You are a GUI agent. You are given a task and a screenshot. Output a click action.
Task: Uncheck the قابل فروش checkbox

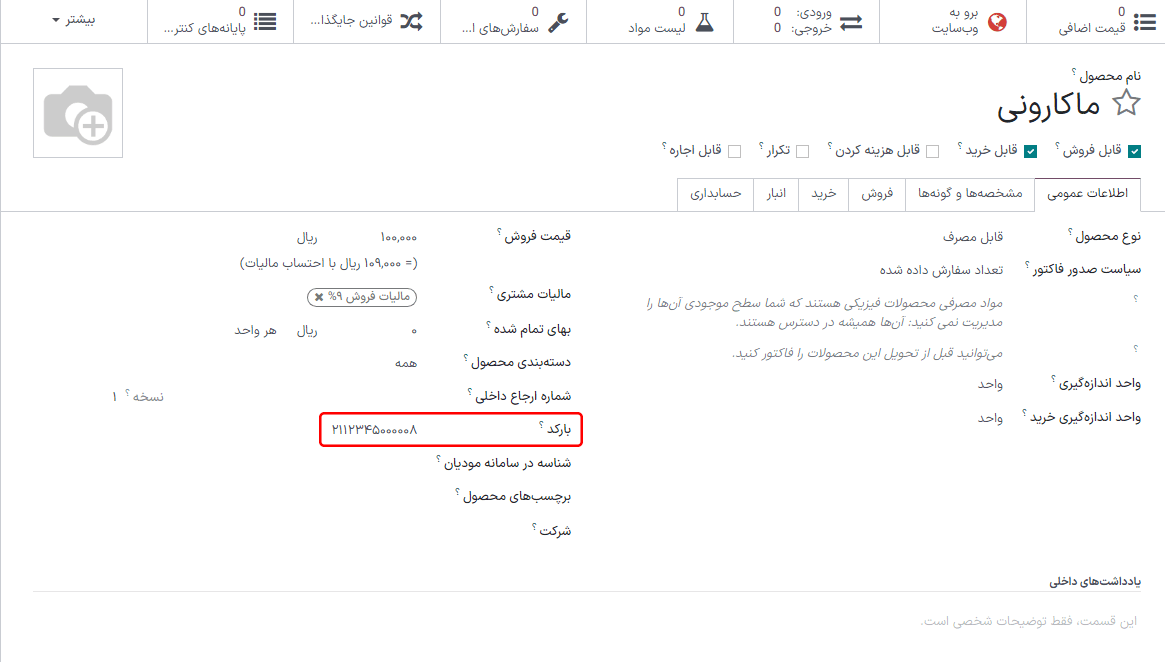(1134, 151)
